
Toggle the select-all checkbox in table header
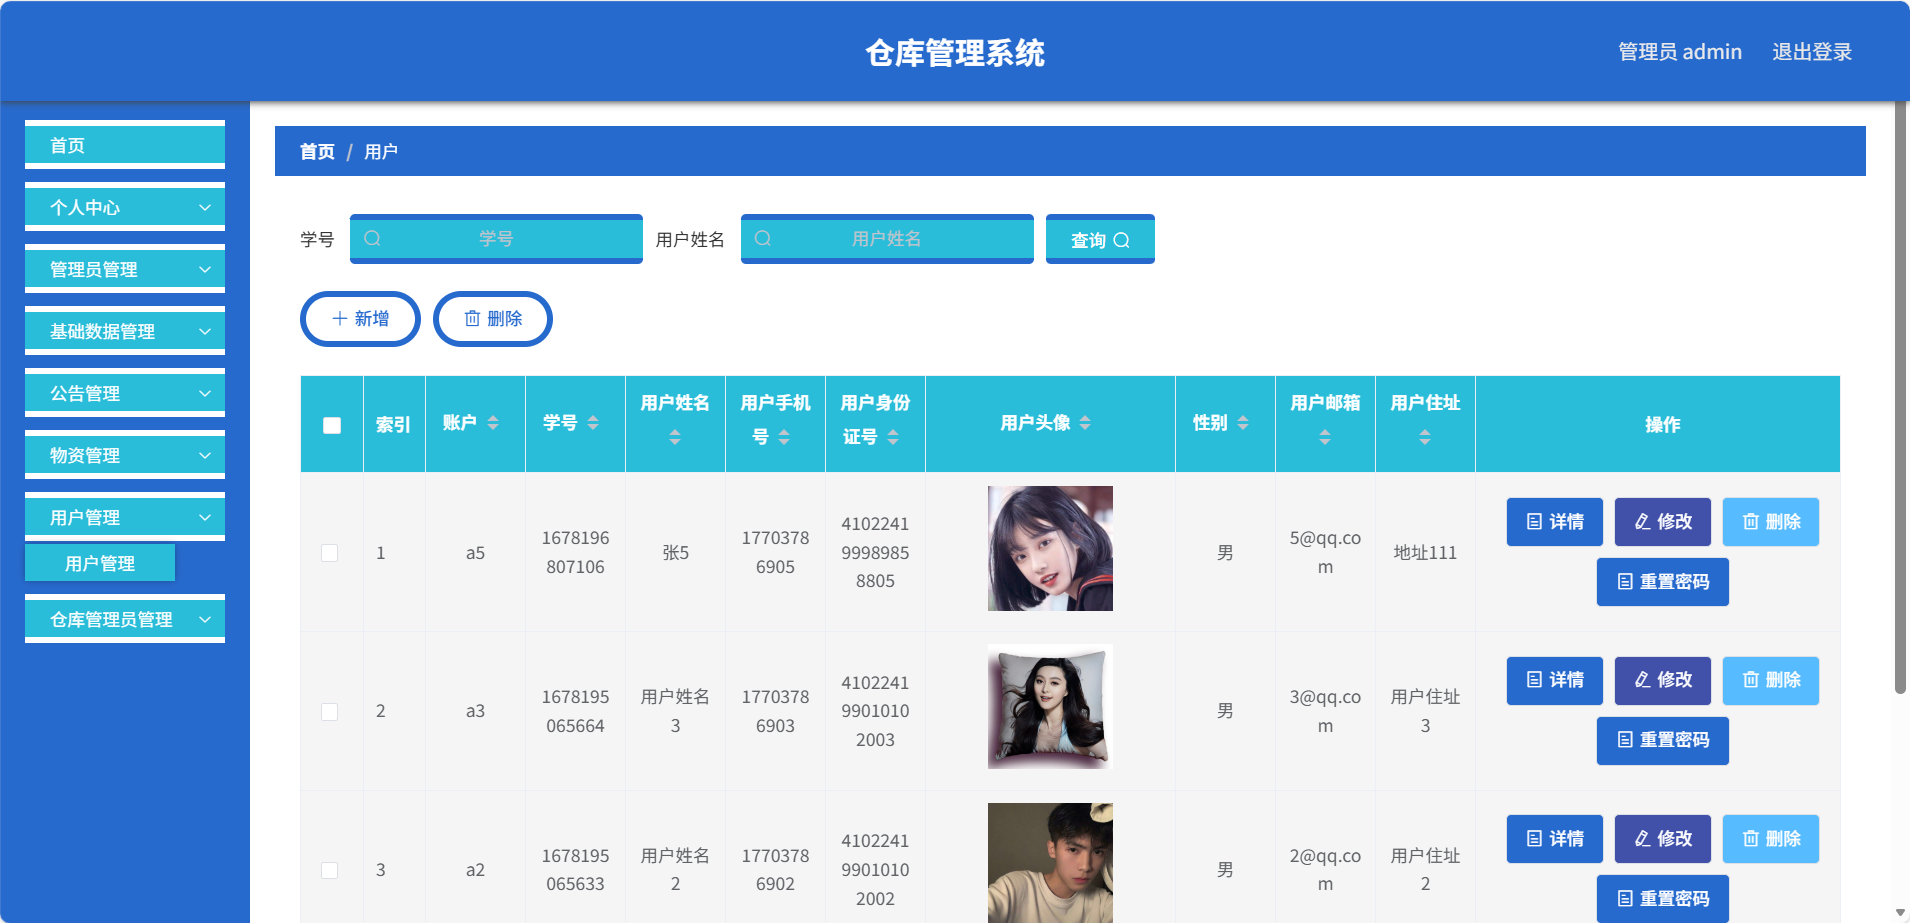point(332,425)
